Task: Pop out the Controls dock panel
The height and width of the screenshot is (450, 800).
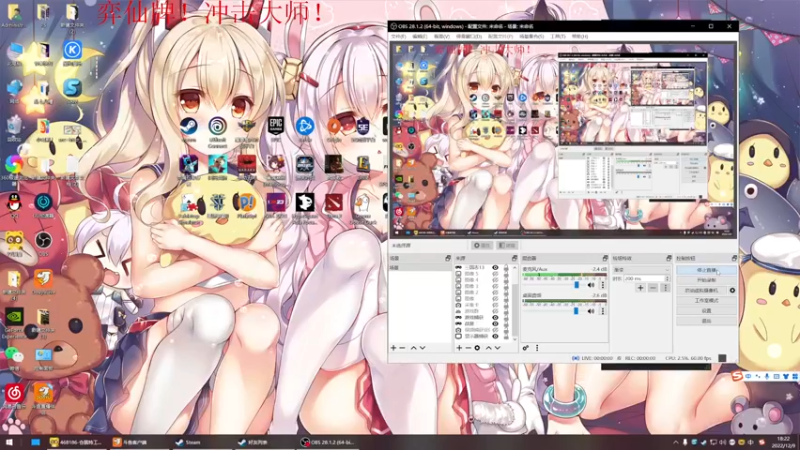Action: (734, 259)
